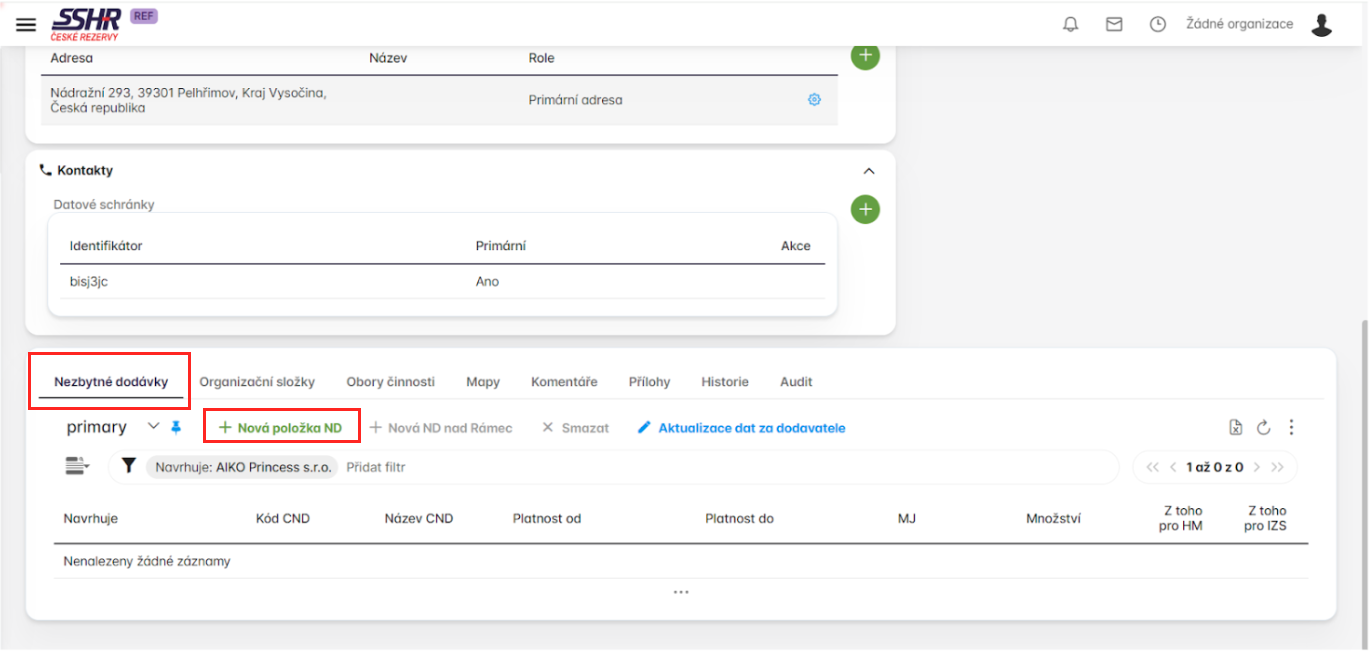The image size is (1372, 652).
Task: Open the primary view dropdown
Action: (153, 426)
